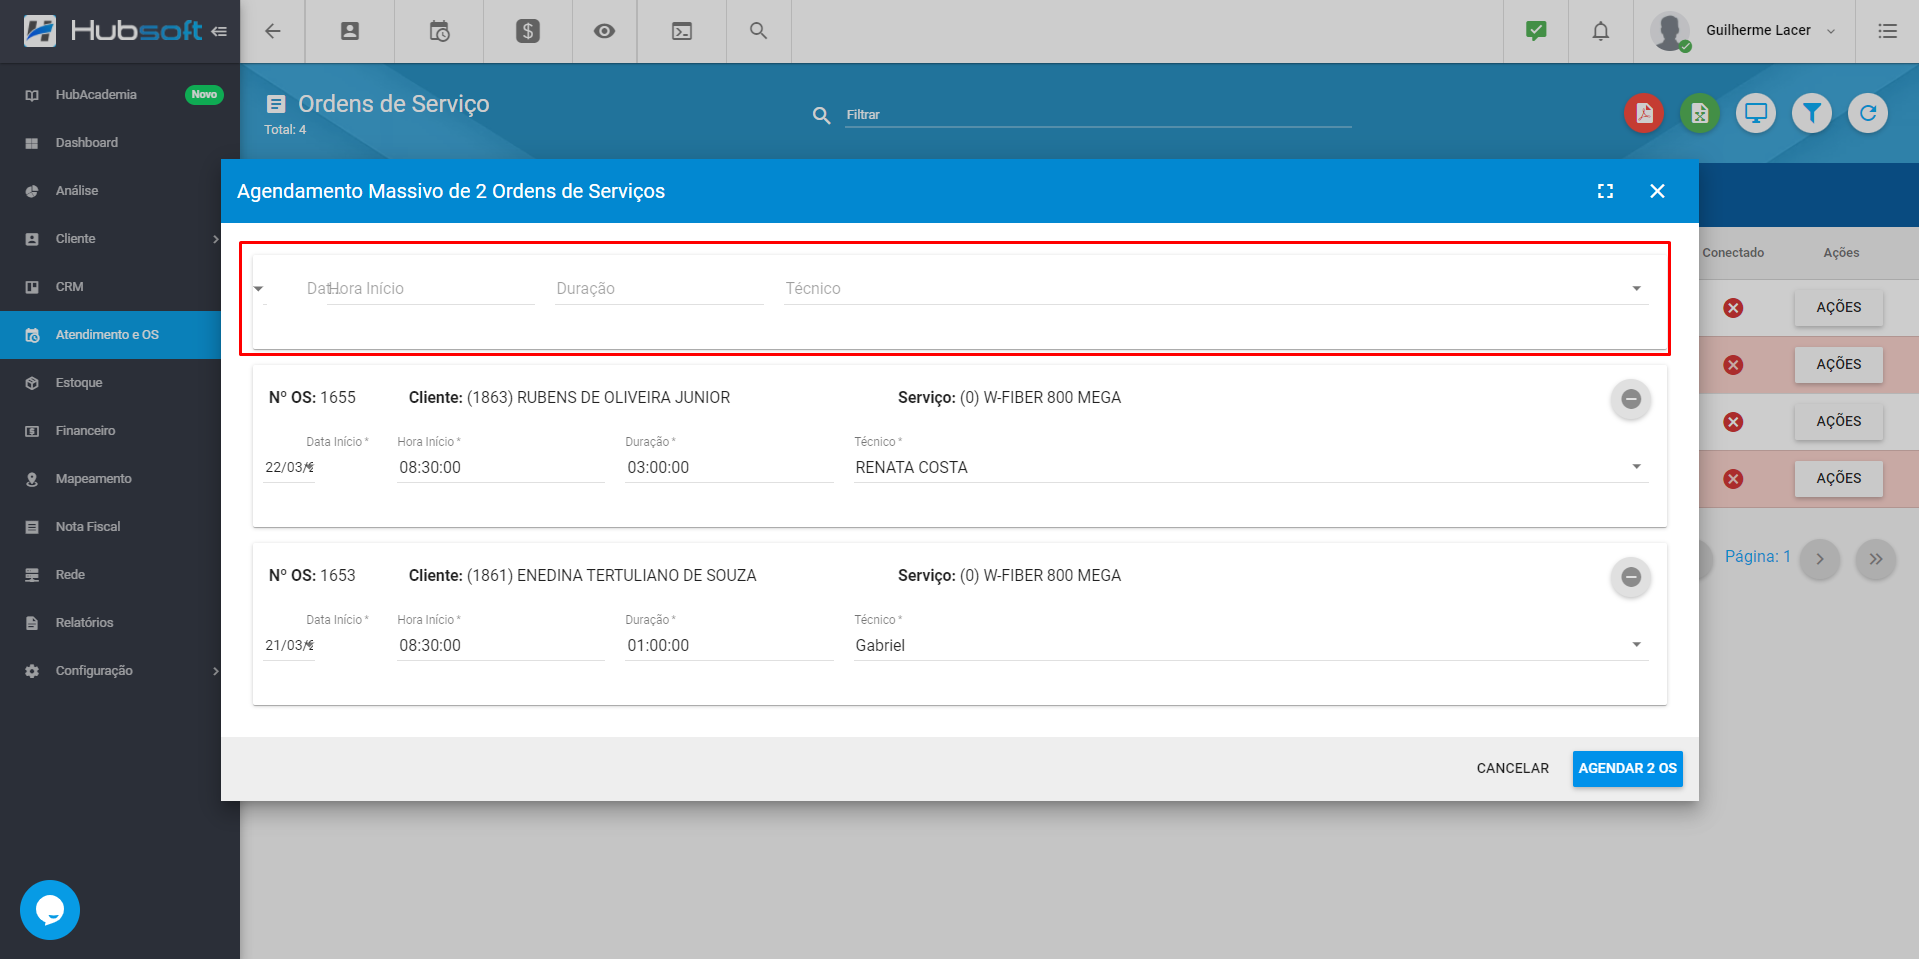Click the Hubsoft logo
Viewport: 1919px width, 959px height.
[112, 31]
